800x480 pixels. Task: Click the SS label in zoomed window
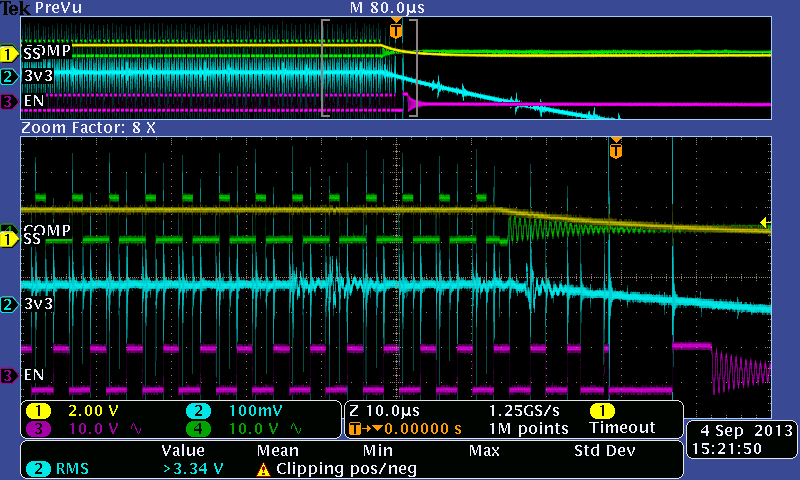point(32,239)
